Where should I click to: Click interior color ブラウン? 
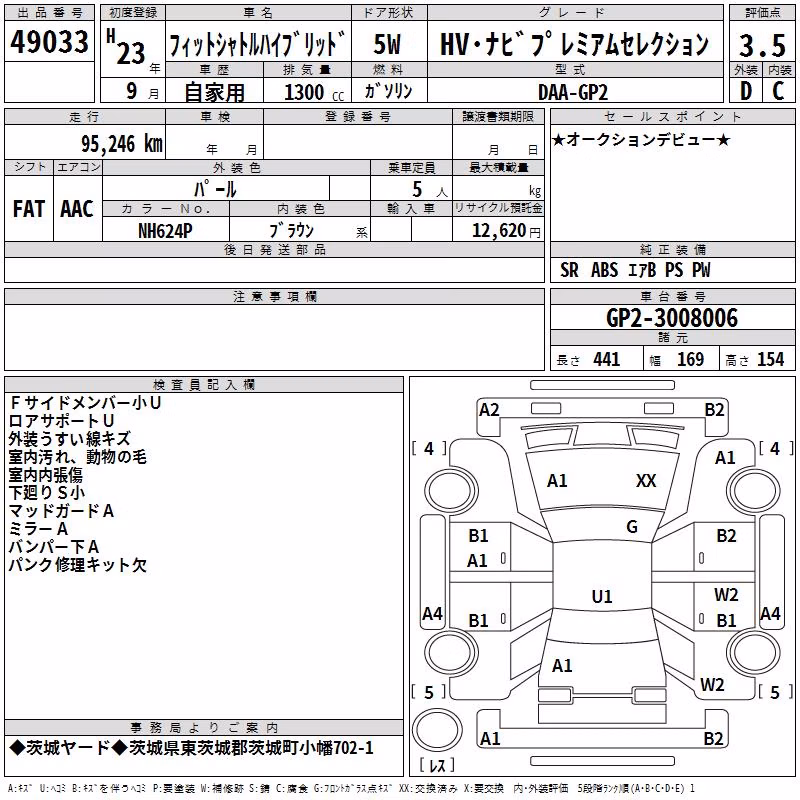[x=291, y=231]
